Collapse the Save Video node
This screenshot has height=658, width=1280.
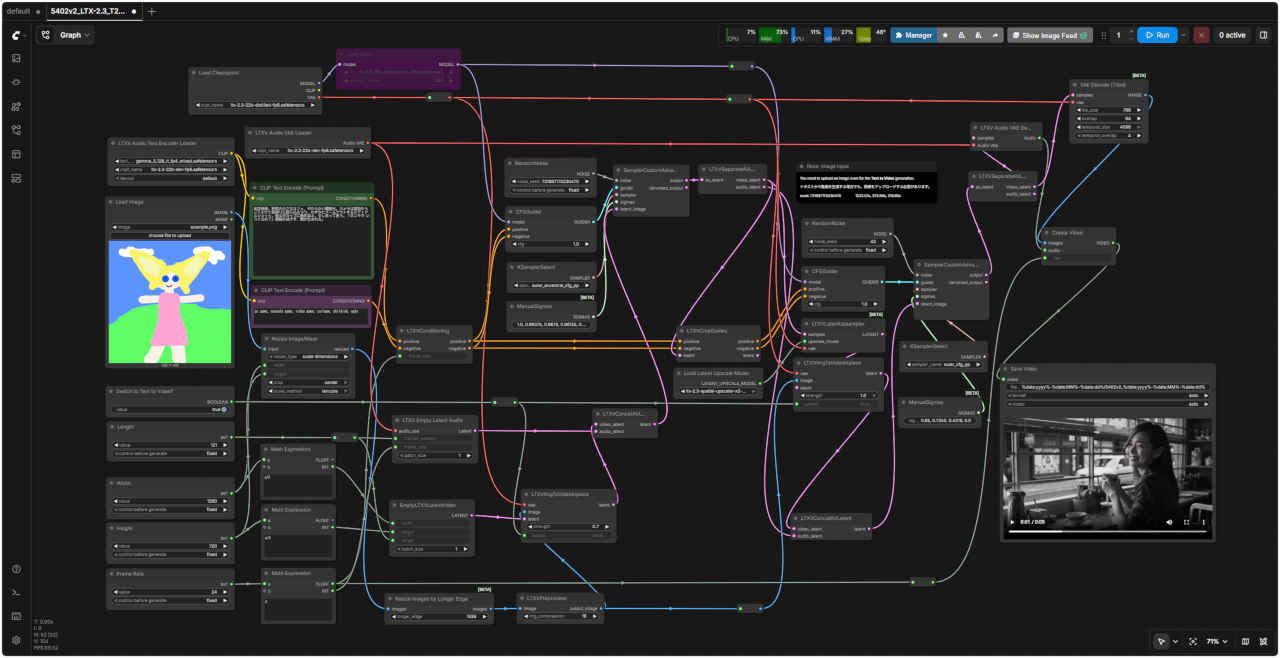[x=1006, y=369]
